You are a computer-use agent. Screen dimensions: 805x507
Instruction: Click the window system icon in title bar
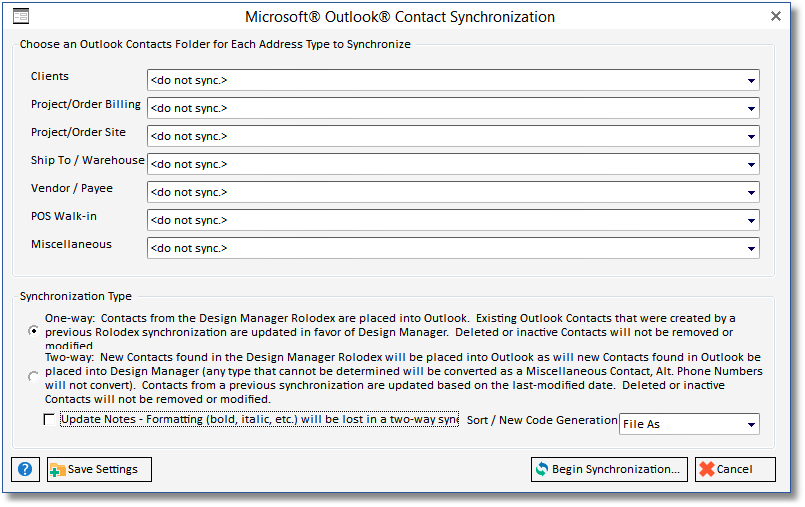pyautogui.click(x=20, y=17)
